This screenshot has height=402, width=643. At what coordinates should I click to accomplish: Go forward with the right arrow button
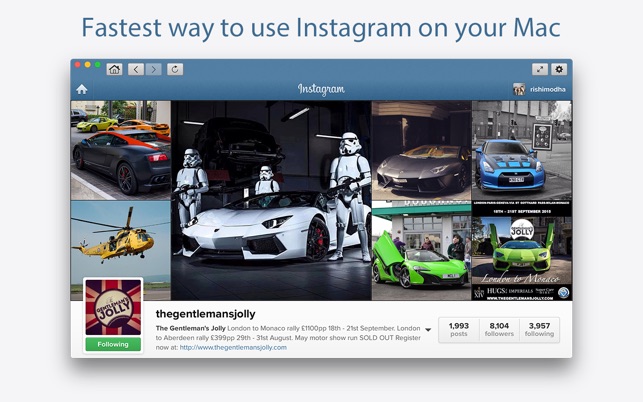(153, 69)
